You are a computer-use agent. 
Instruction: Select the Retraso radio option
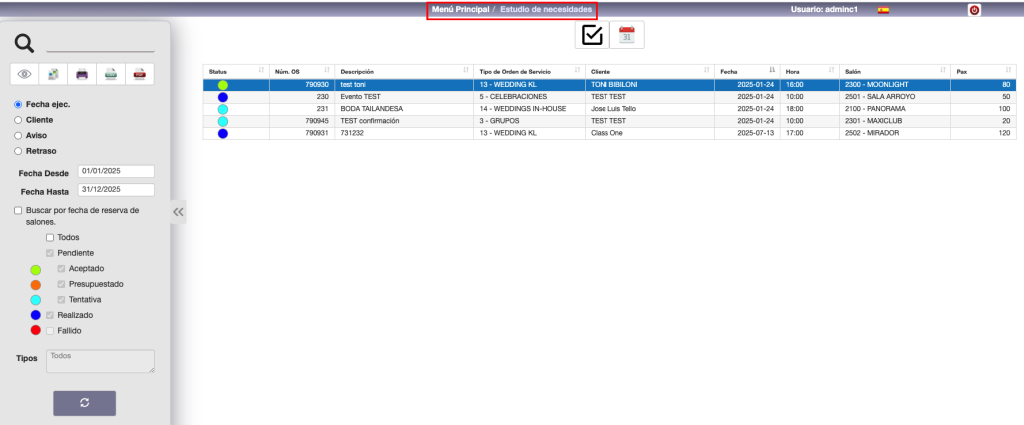pos(19,151)
